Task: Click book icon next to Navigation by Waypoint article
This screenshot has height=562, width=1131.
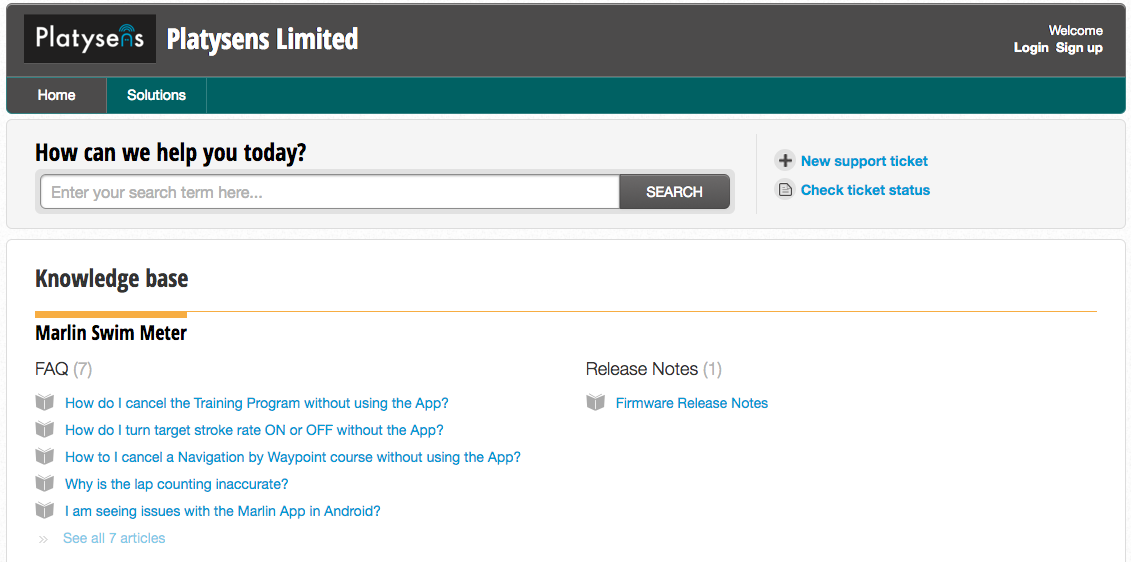Action: (x=45, y=457)
